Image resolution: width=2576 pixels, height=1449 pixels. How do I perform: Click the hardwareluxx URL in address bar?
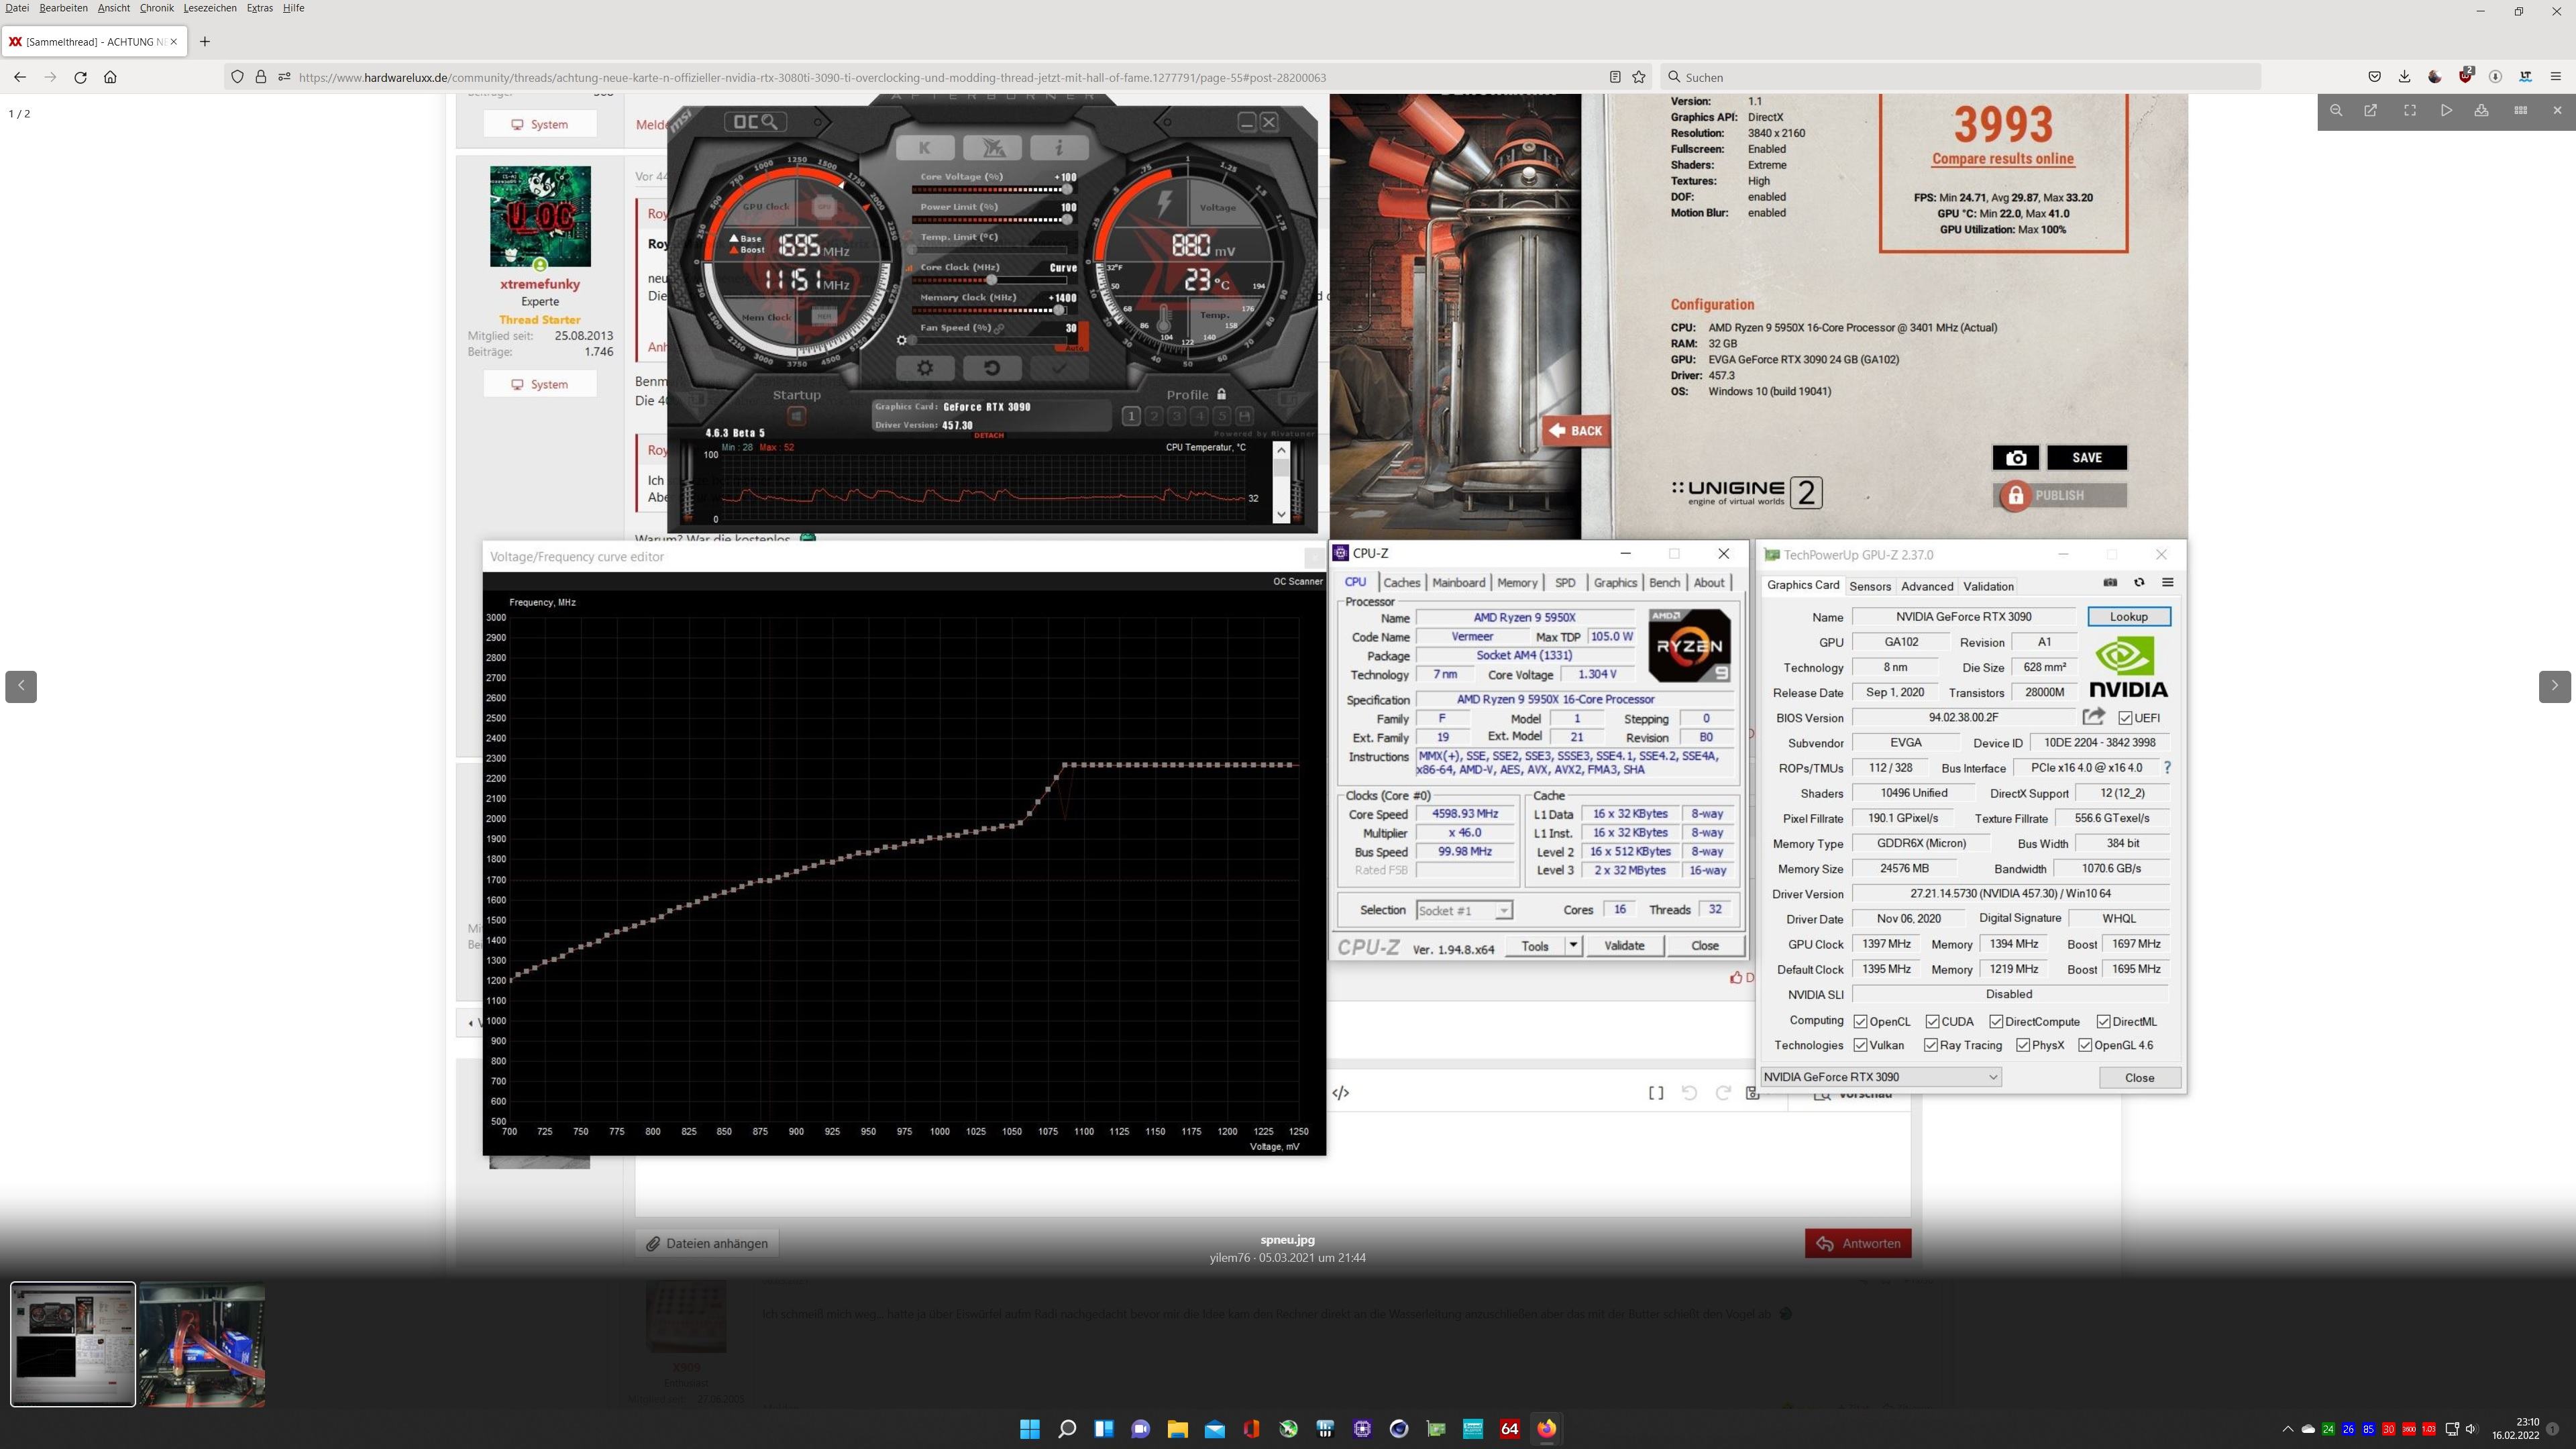pos(812,78)
